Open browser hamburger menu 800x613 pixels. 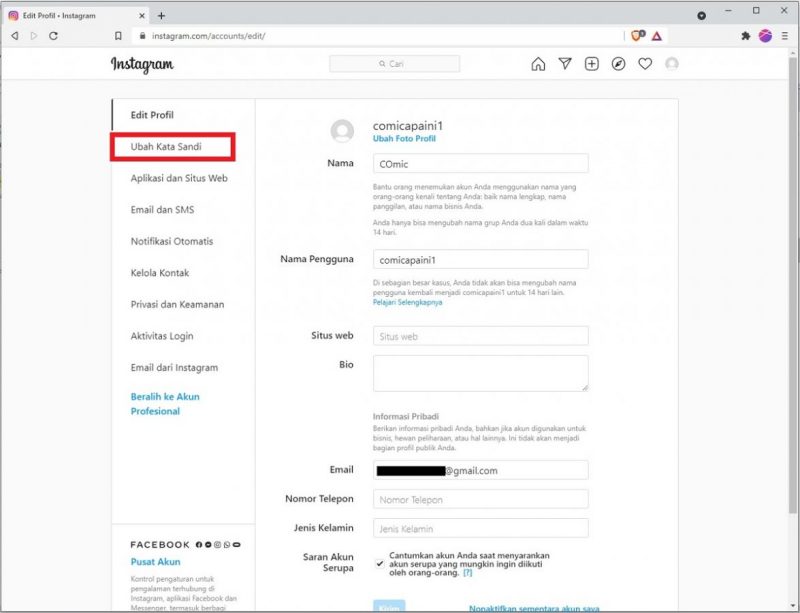(x=785, y=36)
